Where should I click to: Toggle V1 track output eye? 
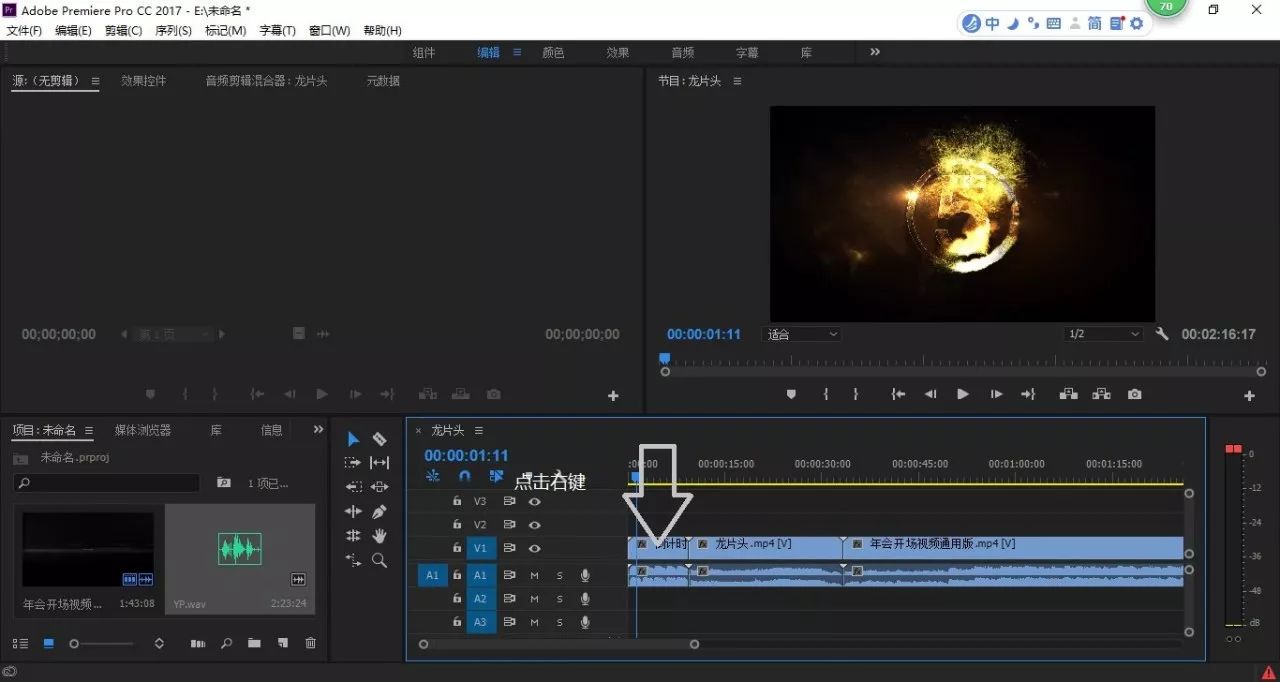(x=535, y=548)
